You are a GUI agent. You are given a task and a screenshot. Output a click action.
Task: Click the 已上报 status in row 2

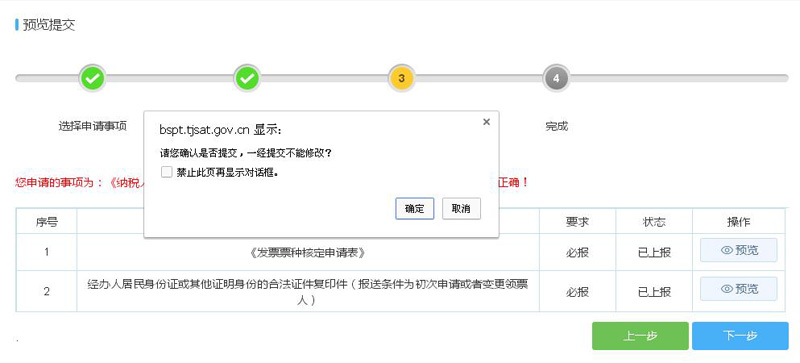[654, 292]
